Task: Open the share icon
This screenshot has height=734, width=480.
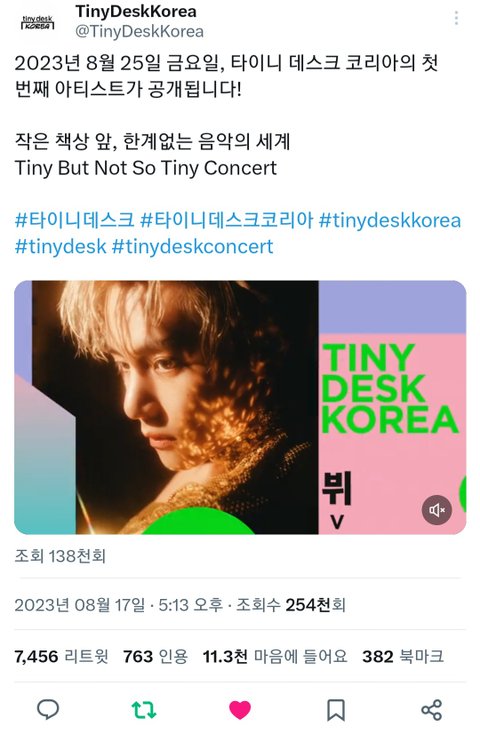Action: (431, 710)
